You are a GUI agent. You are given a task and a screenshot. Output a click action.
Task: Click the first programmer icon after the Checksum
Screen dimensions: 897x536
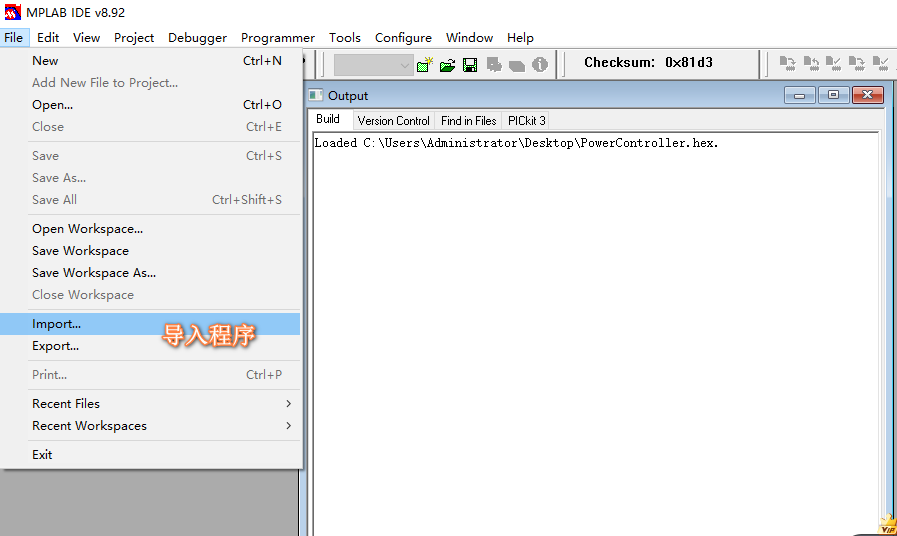pyautogui.click(x=788, y=63)
